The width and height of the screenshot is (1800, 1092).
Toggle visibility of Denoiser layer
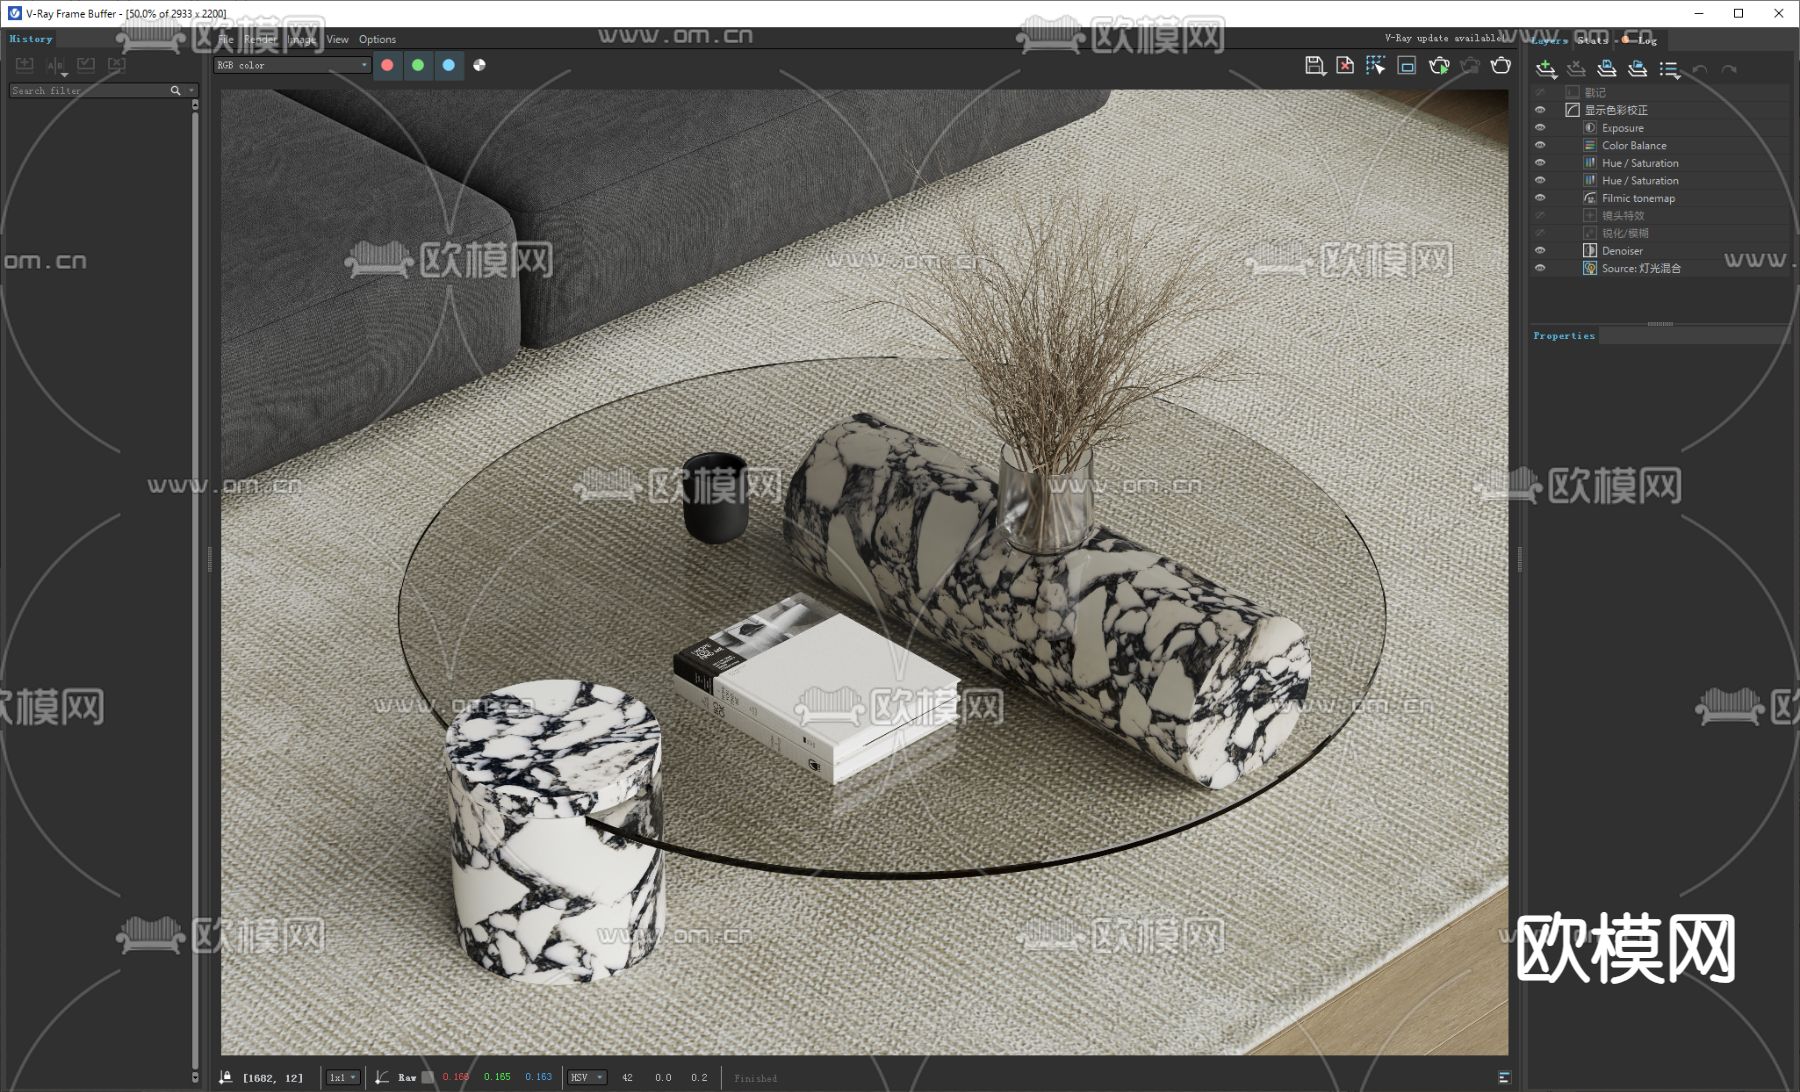1540,251
